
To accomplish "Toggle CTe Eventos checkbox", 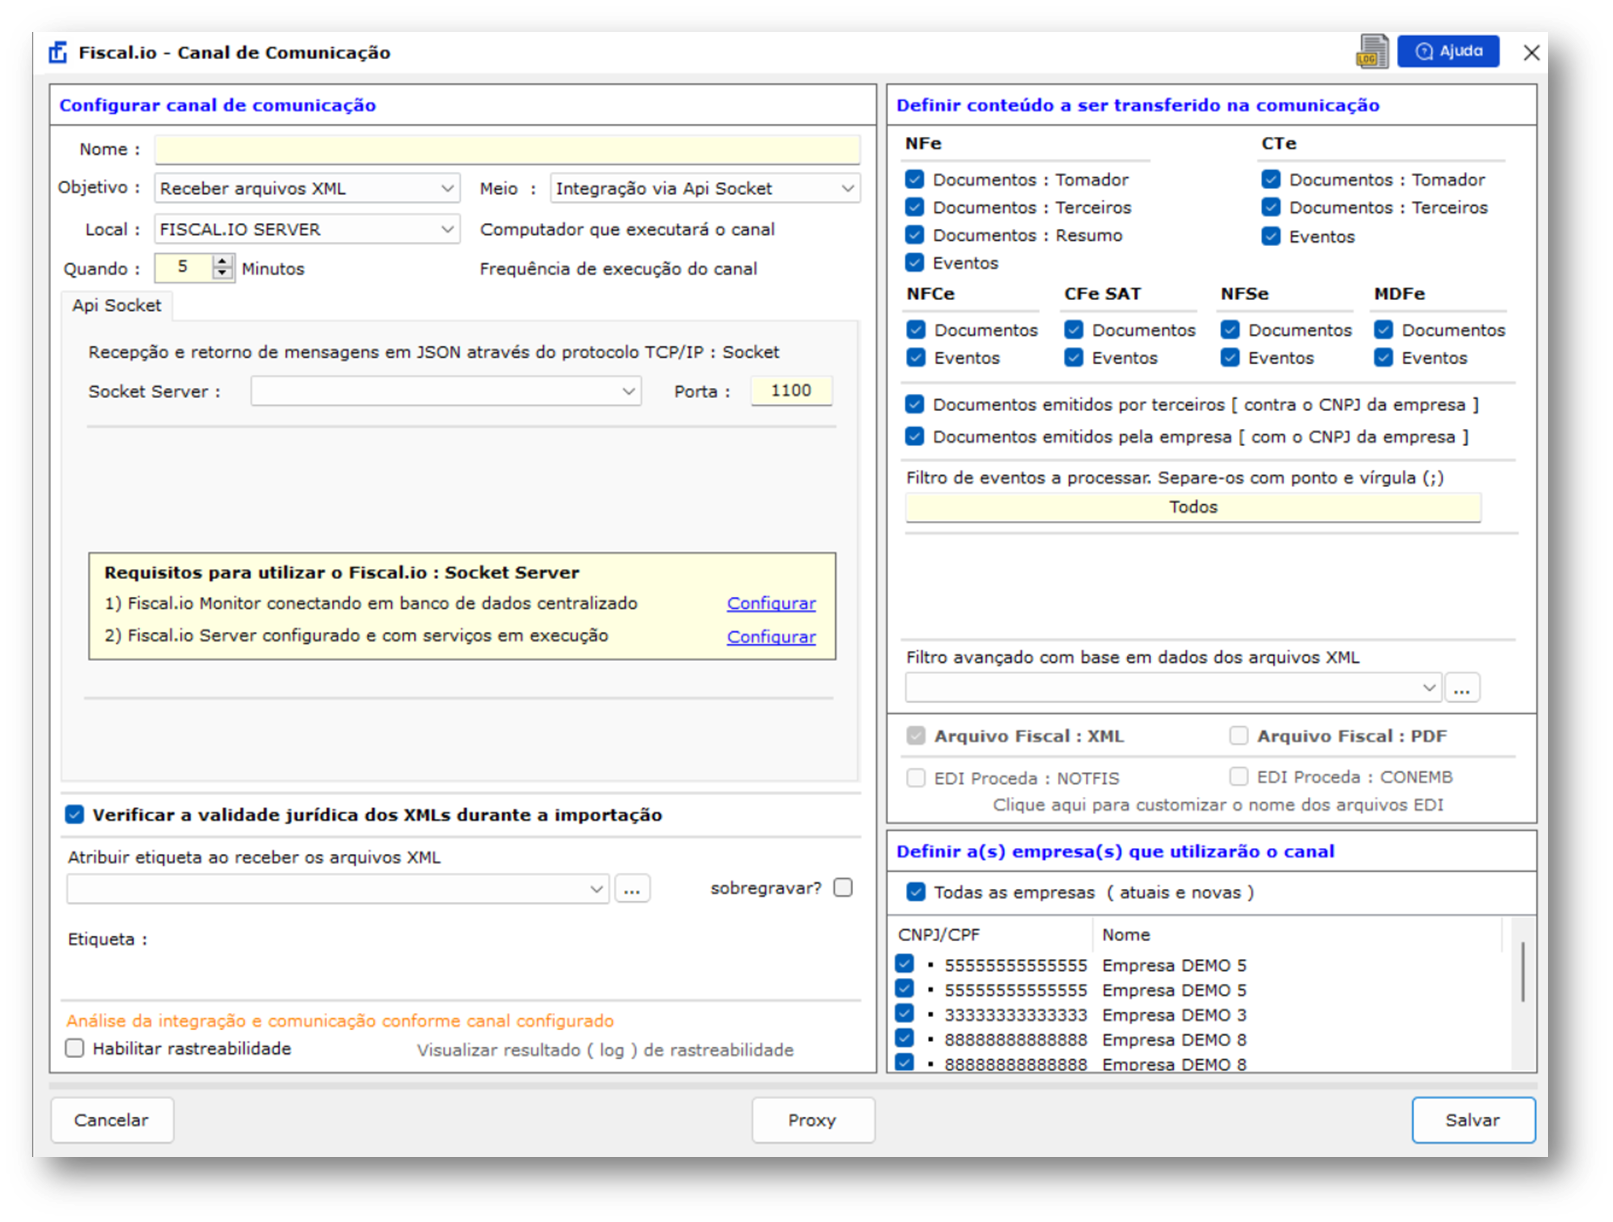I will coord(1270,236).
